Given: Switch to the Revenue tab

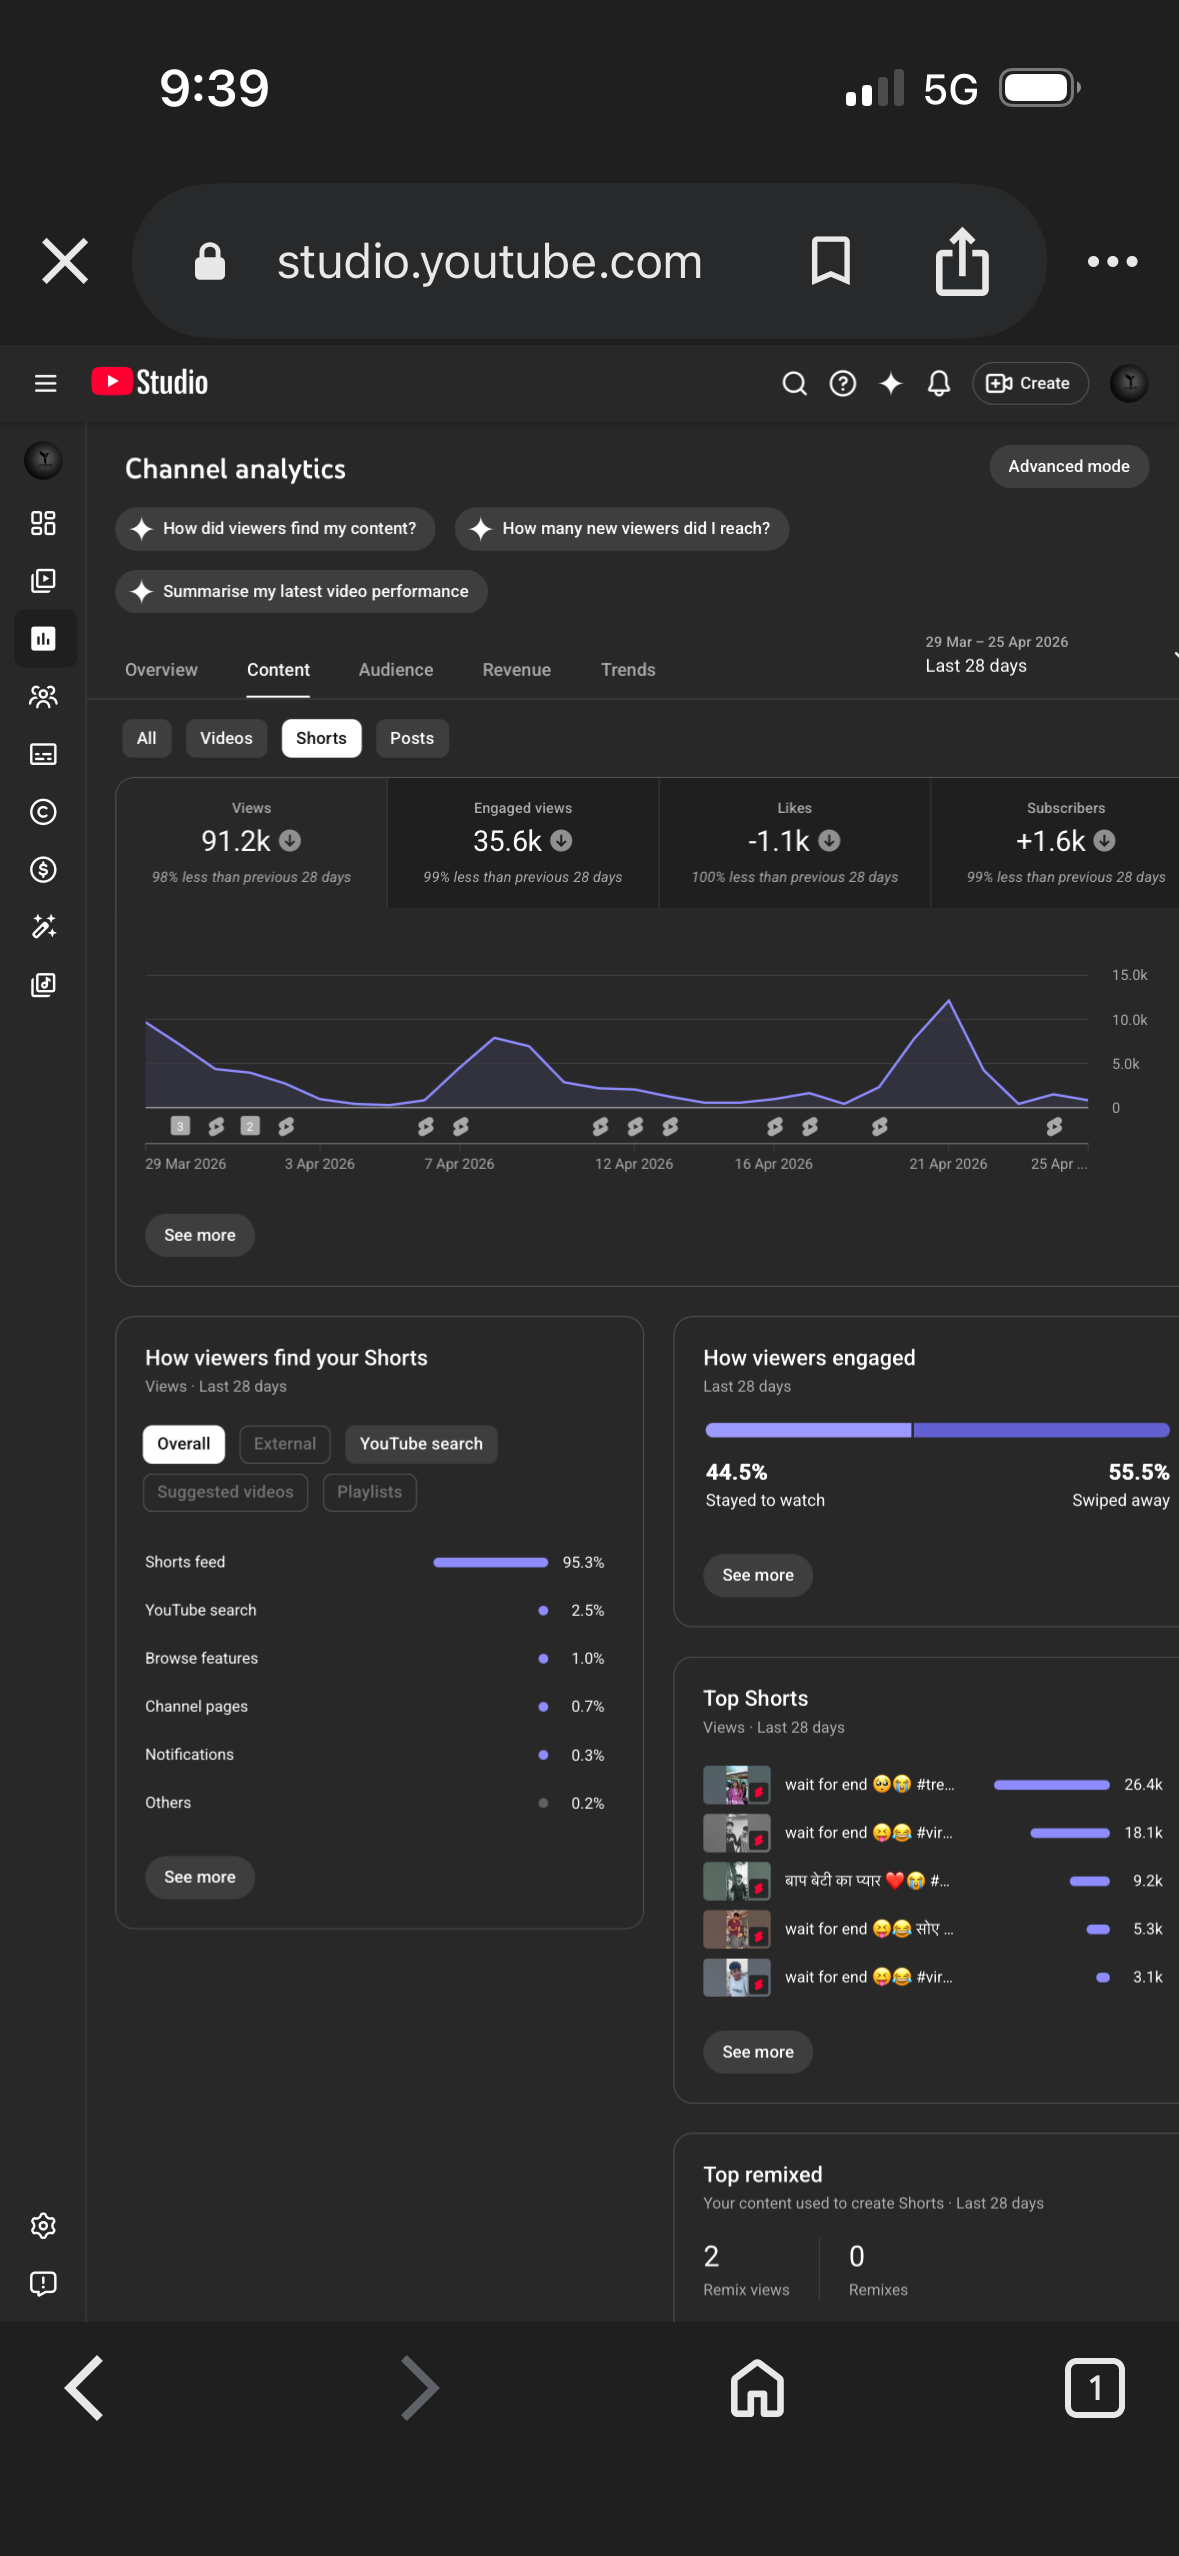Looking at the screenshot, I should [516, 670].
